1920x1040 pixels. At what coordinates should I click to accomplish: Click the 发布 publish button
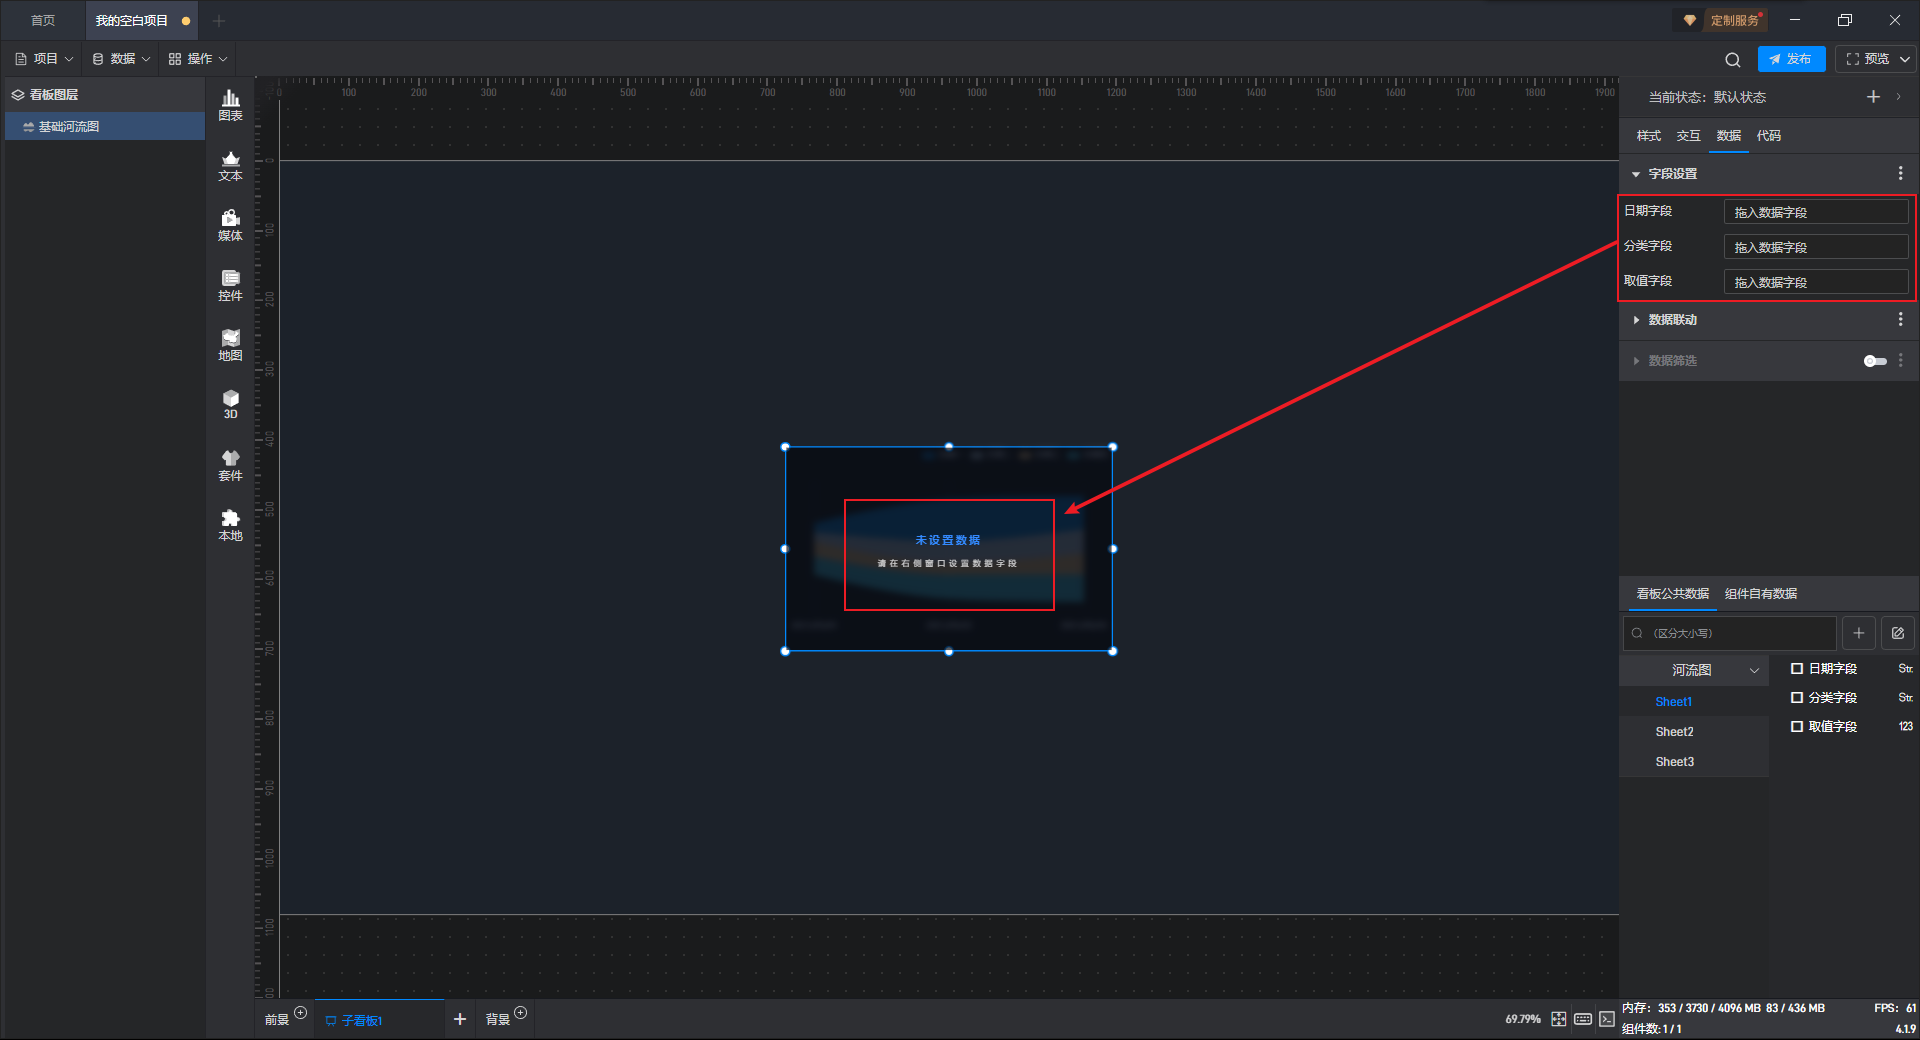pyautogui.click(x=1791, y=59)
